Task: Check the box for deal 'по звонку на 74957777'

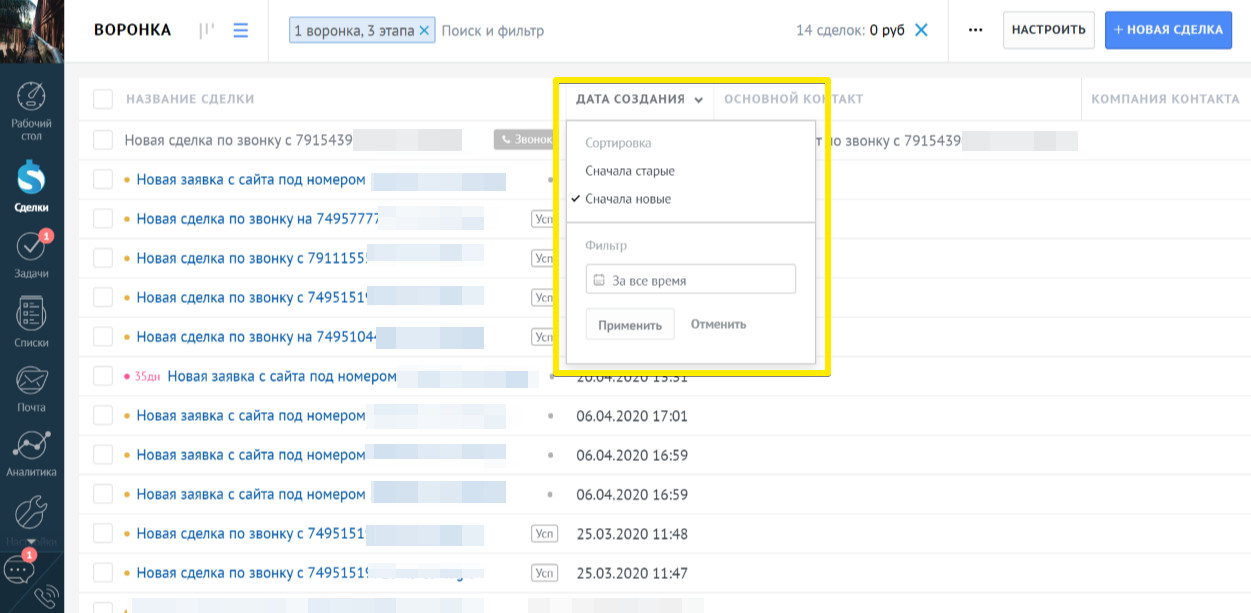Action: coord(103,219)
